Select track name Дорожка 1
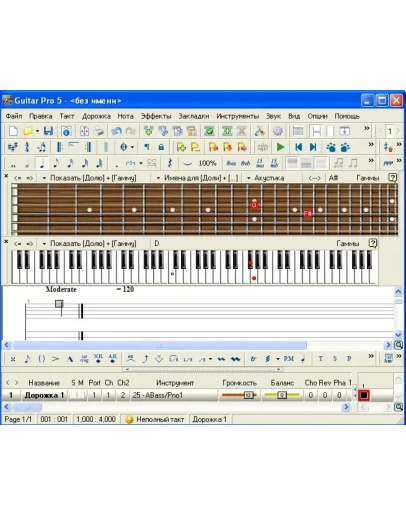 44,396
